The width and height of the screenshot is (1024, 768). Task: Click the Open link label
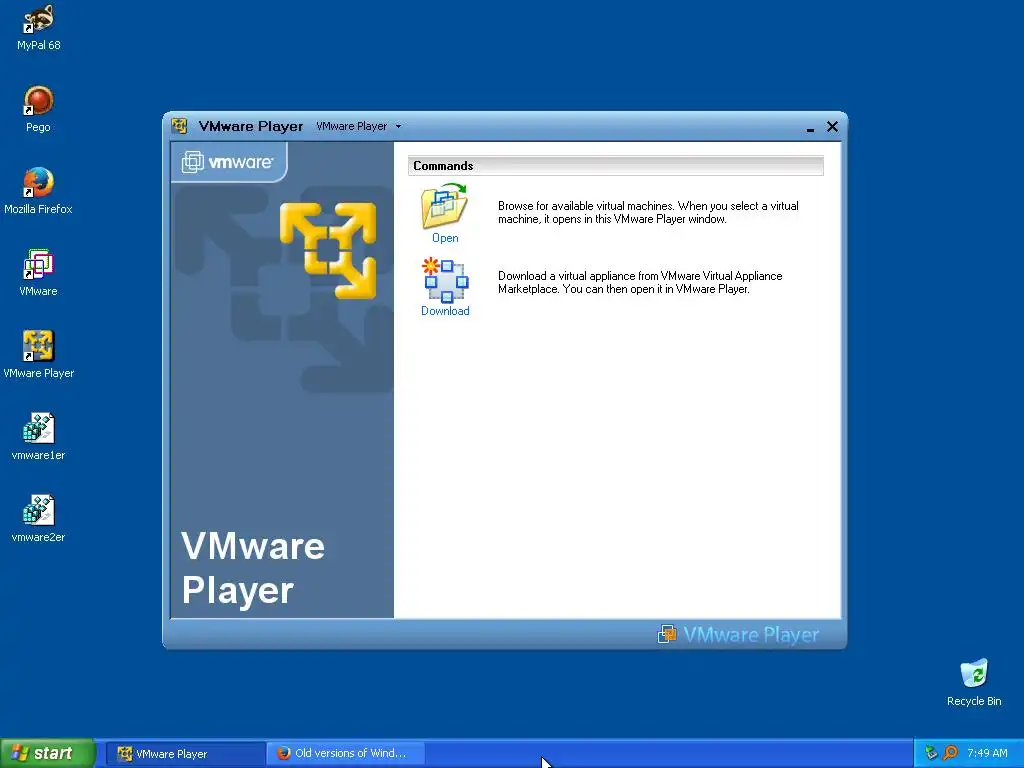point(445,238)
